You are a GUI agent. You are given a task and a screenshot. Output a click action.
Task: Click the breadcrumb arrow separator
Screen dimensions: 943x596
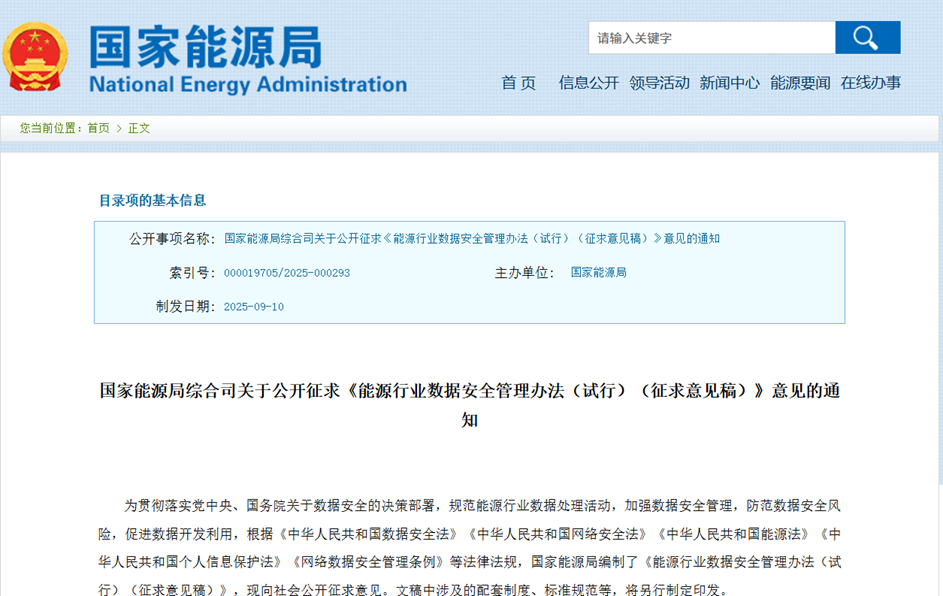[119, 129]
